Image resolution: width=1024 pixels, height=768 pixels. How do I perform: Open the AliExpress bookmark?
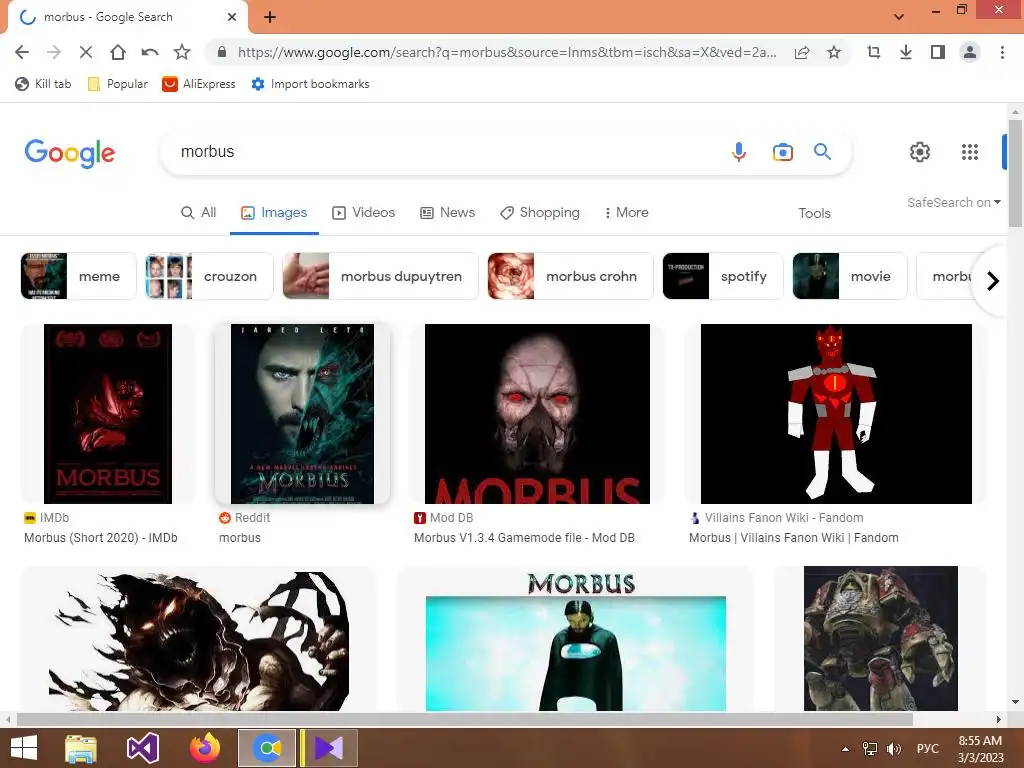tap(199, 84)
